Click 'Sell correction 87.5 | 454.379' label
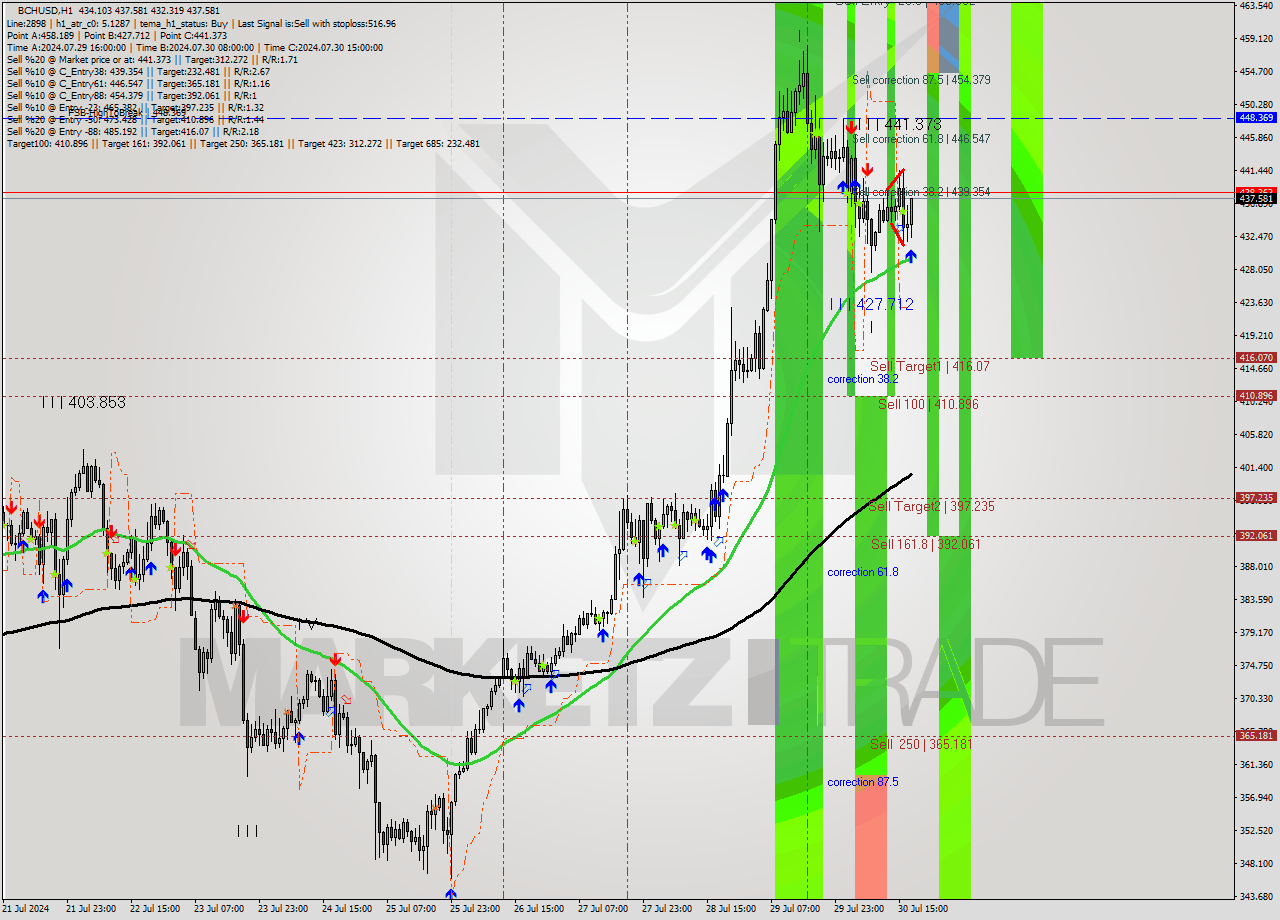This screenshot has height=920, width=1280. (921, 80)
